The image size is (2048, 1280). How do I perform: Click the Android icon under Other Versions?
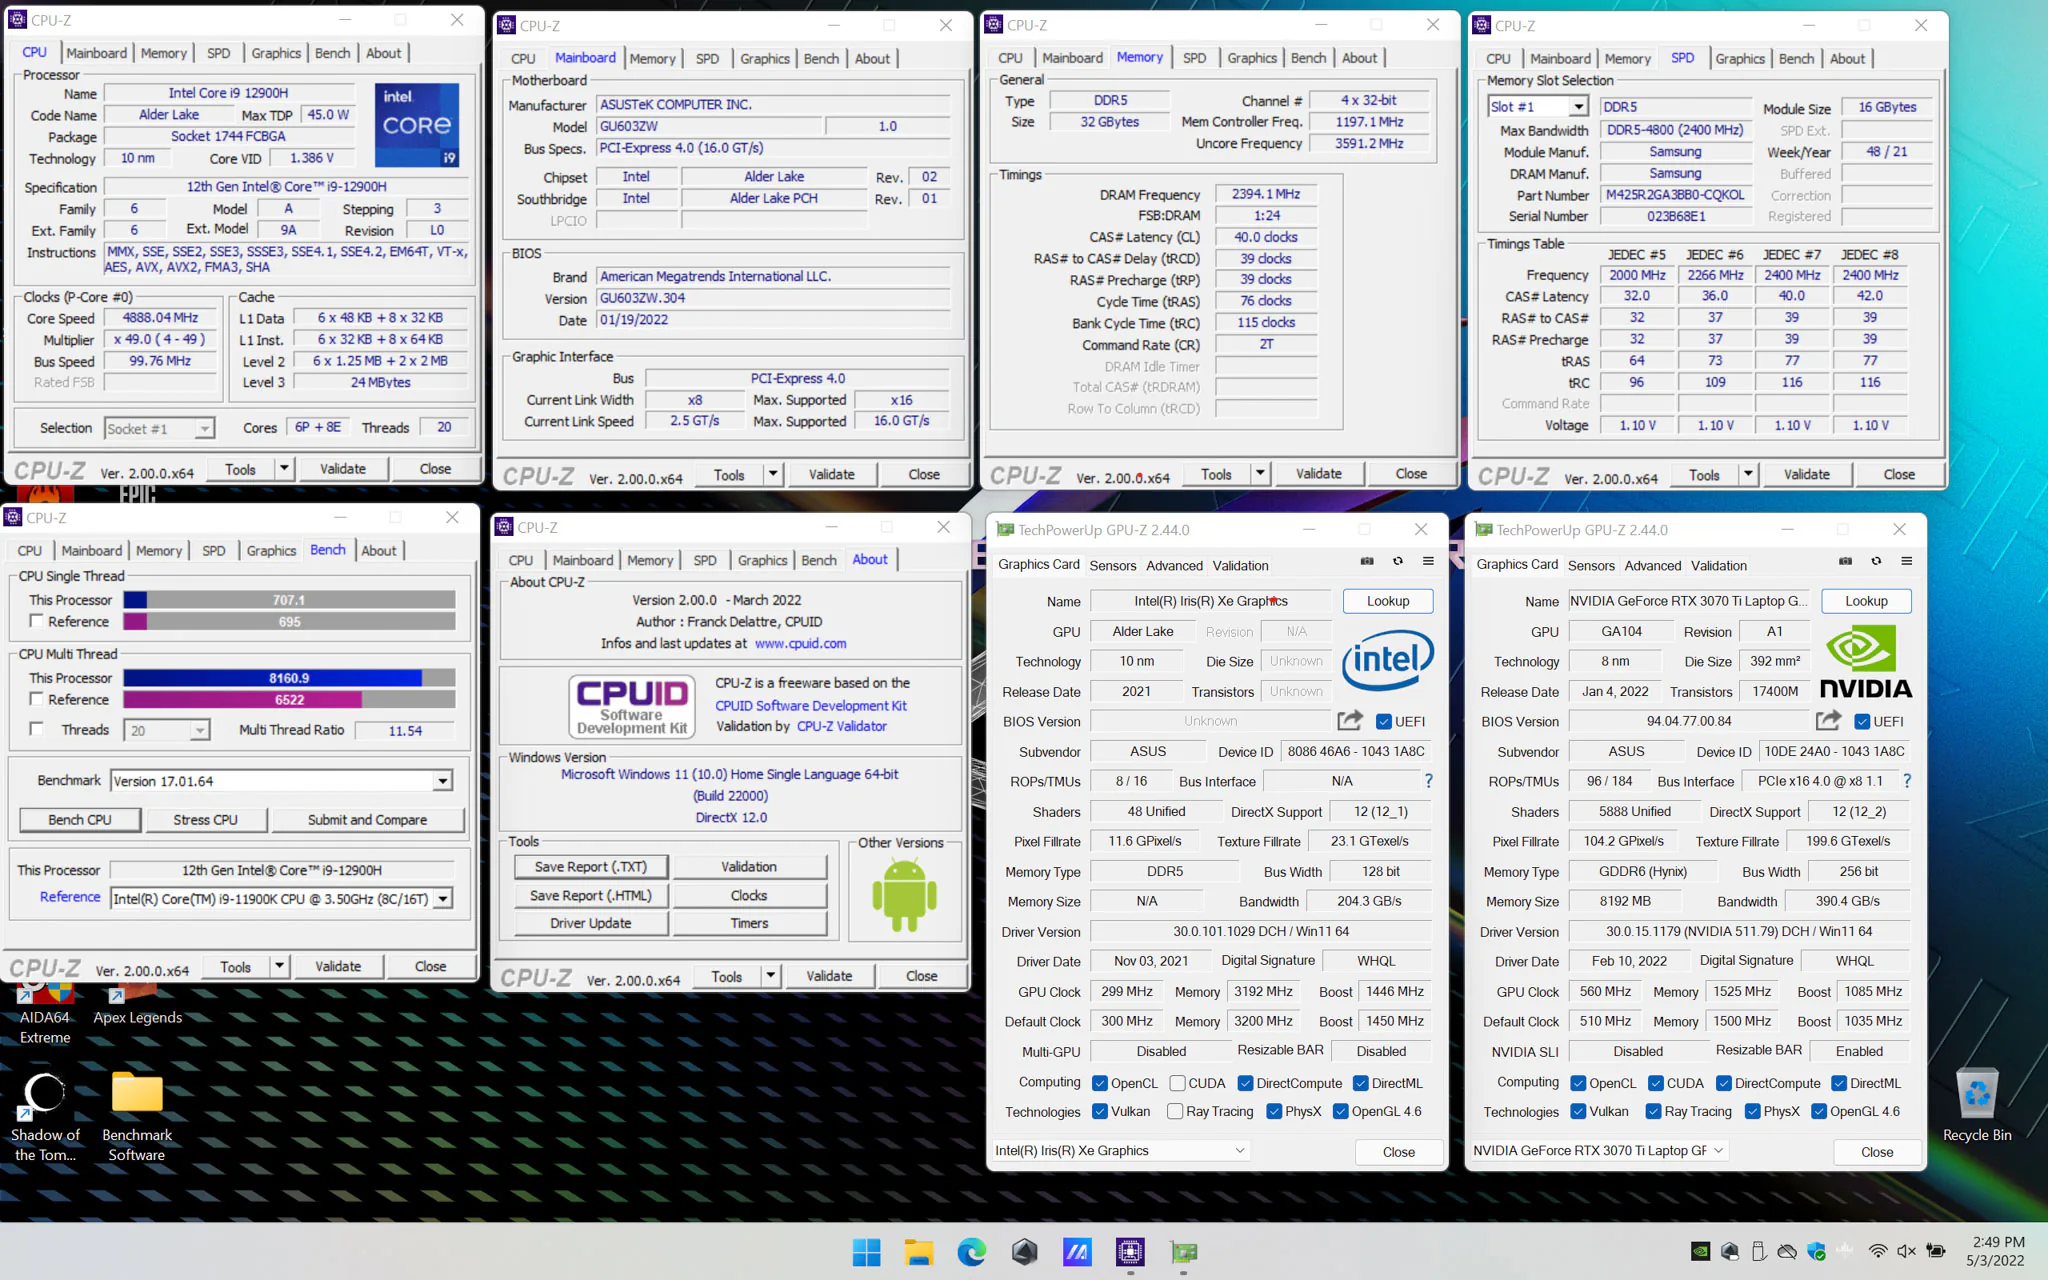tap(904, 895)
